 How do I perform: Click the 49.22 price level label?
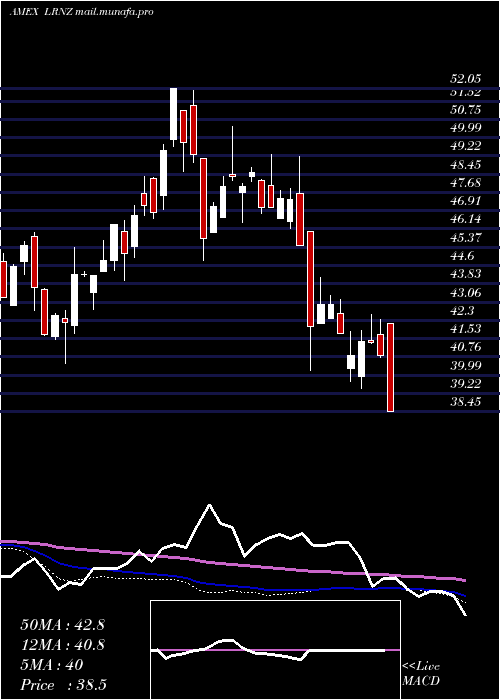pyautogui.click(x=466, y=146)
